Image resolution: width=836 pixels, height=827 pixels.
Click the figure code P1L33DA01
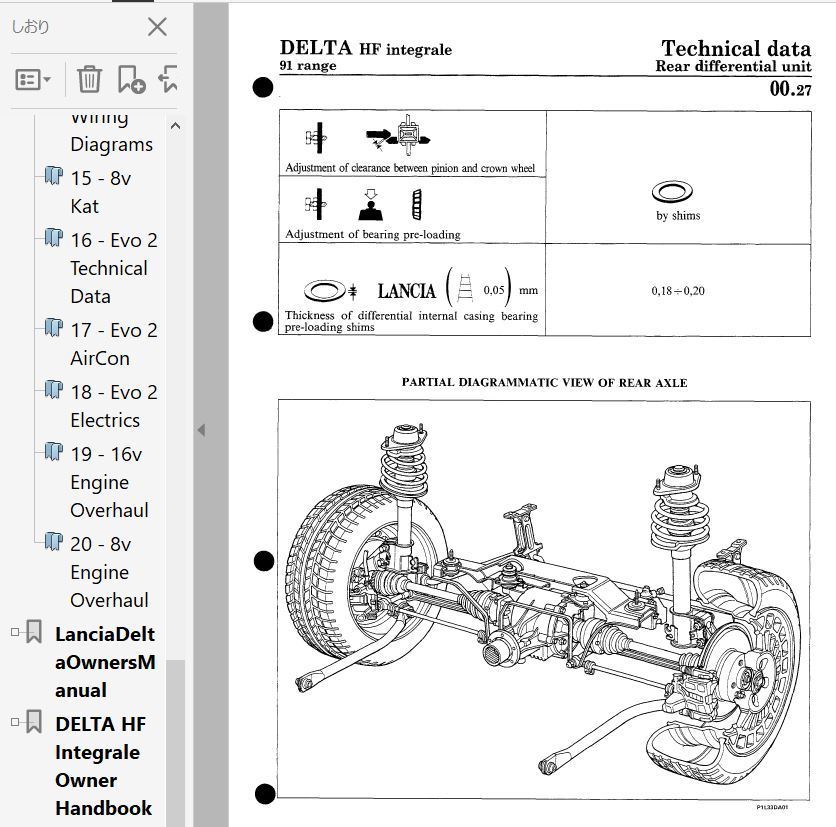click(772, 807)
